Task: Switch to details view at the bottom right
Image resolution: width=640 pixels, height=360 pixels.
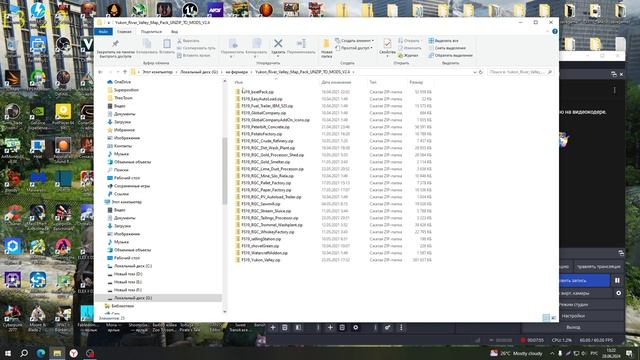Action: [546, 318]
